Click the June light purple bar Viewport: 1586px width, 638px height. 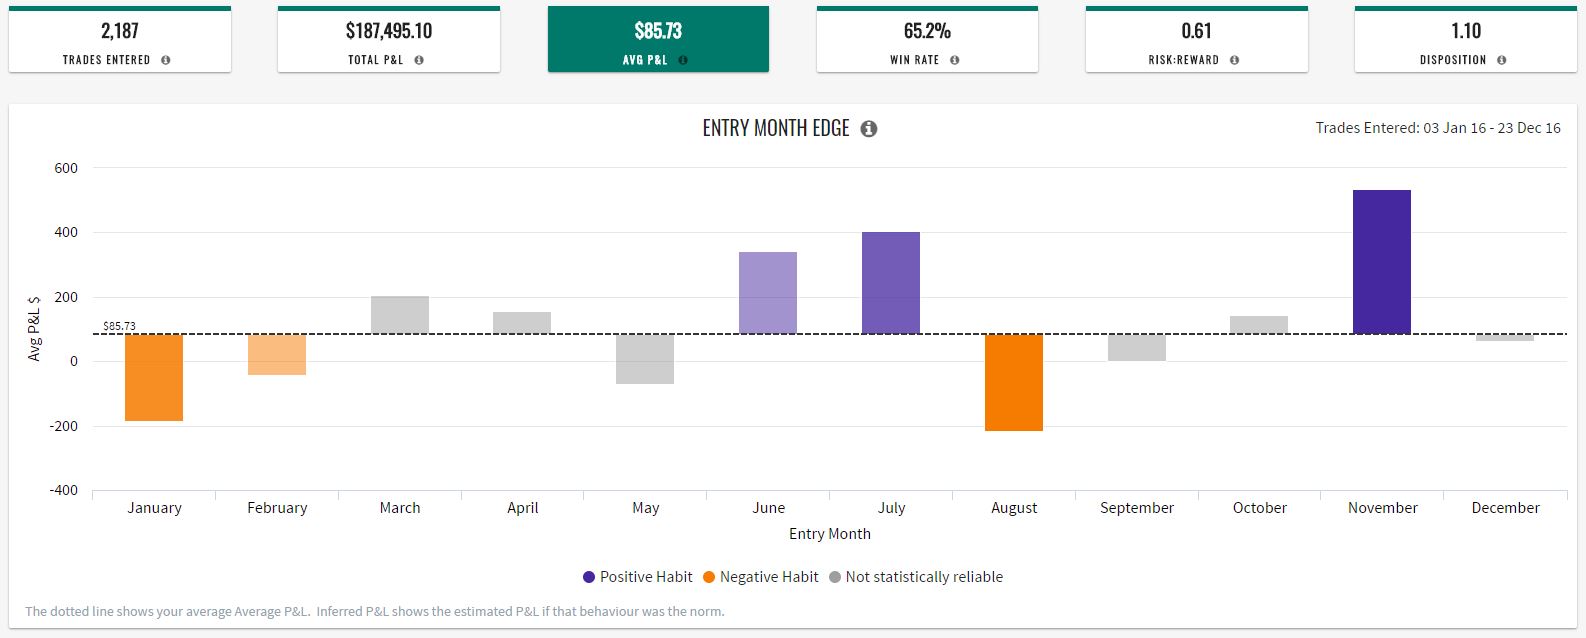(768, 293)
